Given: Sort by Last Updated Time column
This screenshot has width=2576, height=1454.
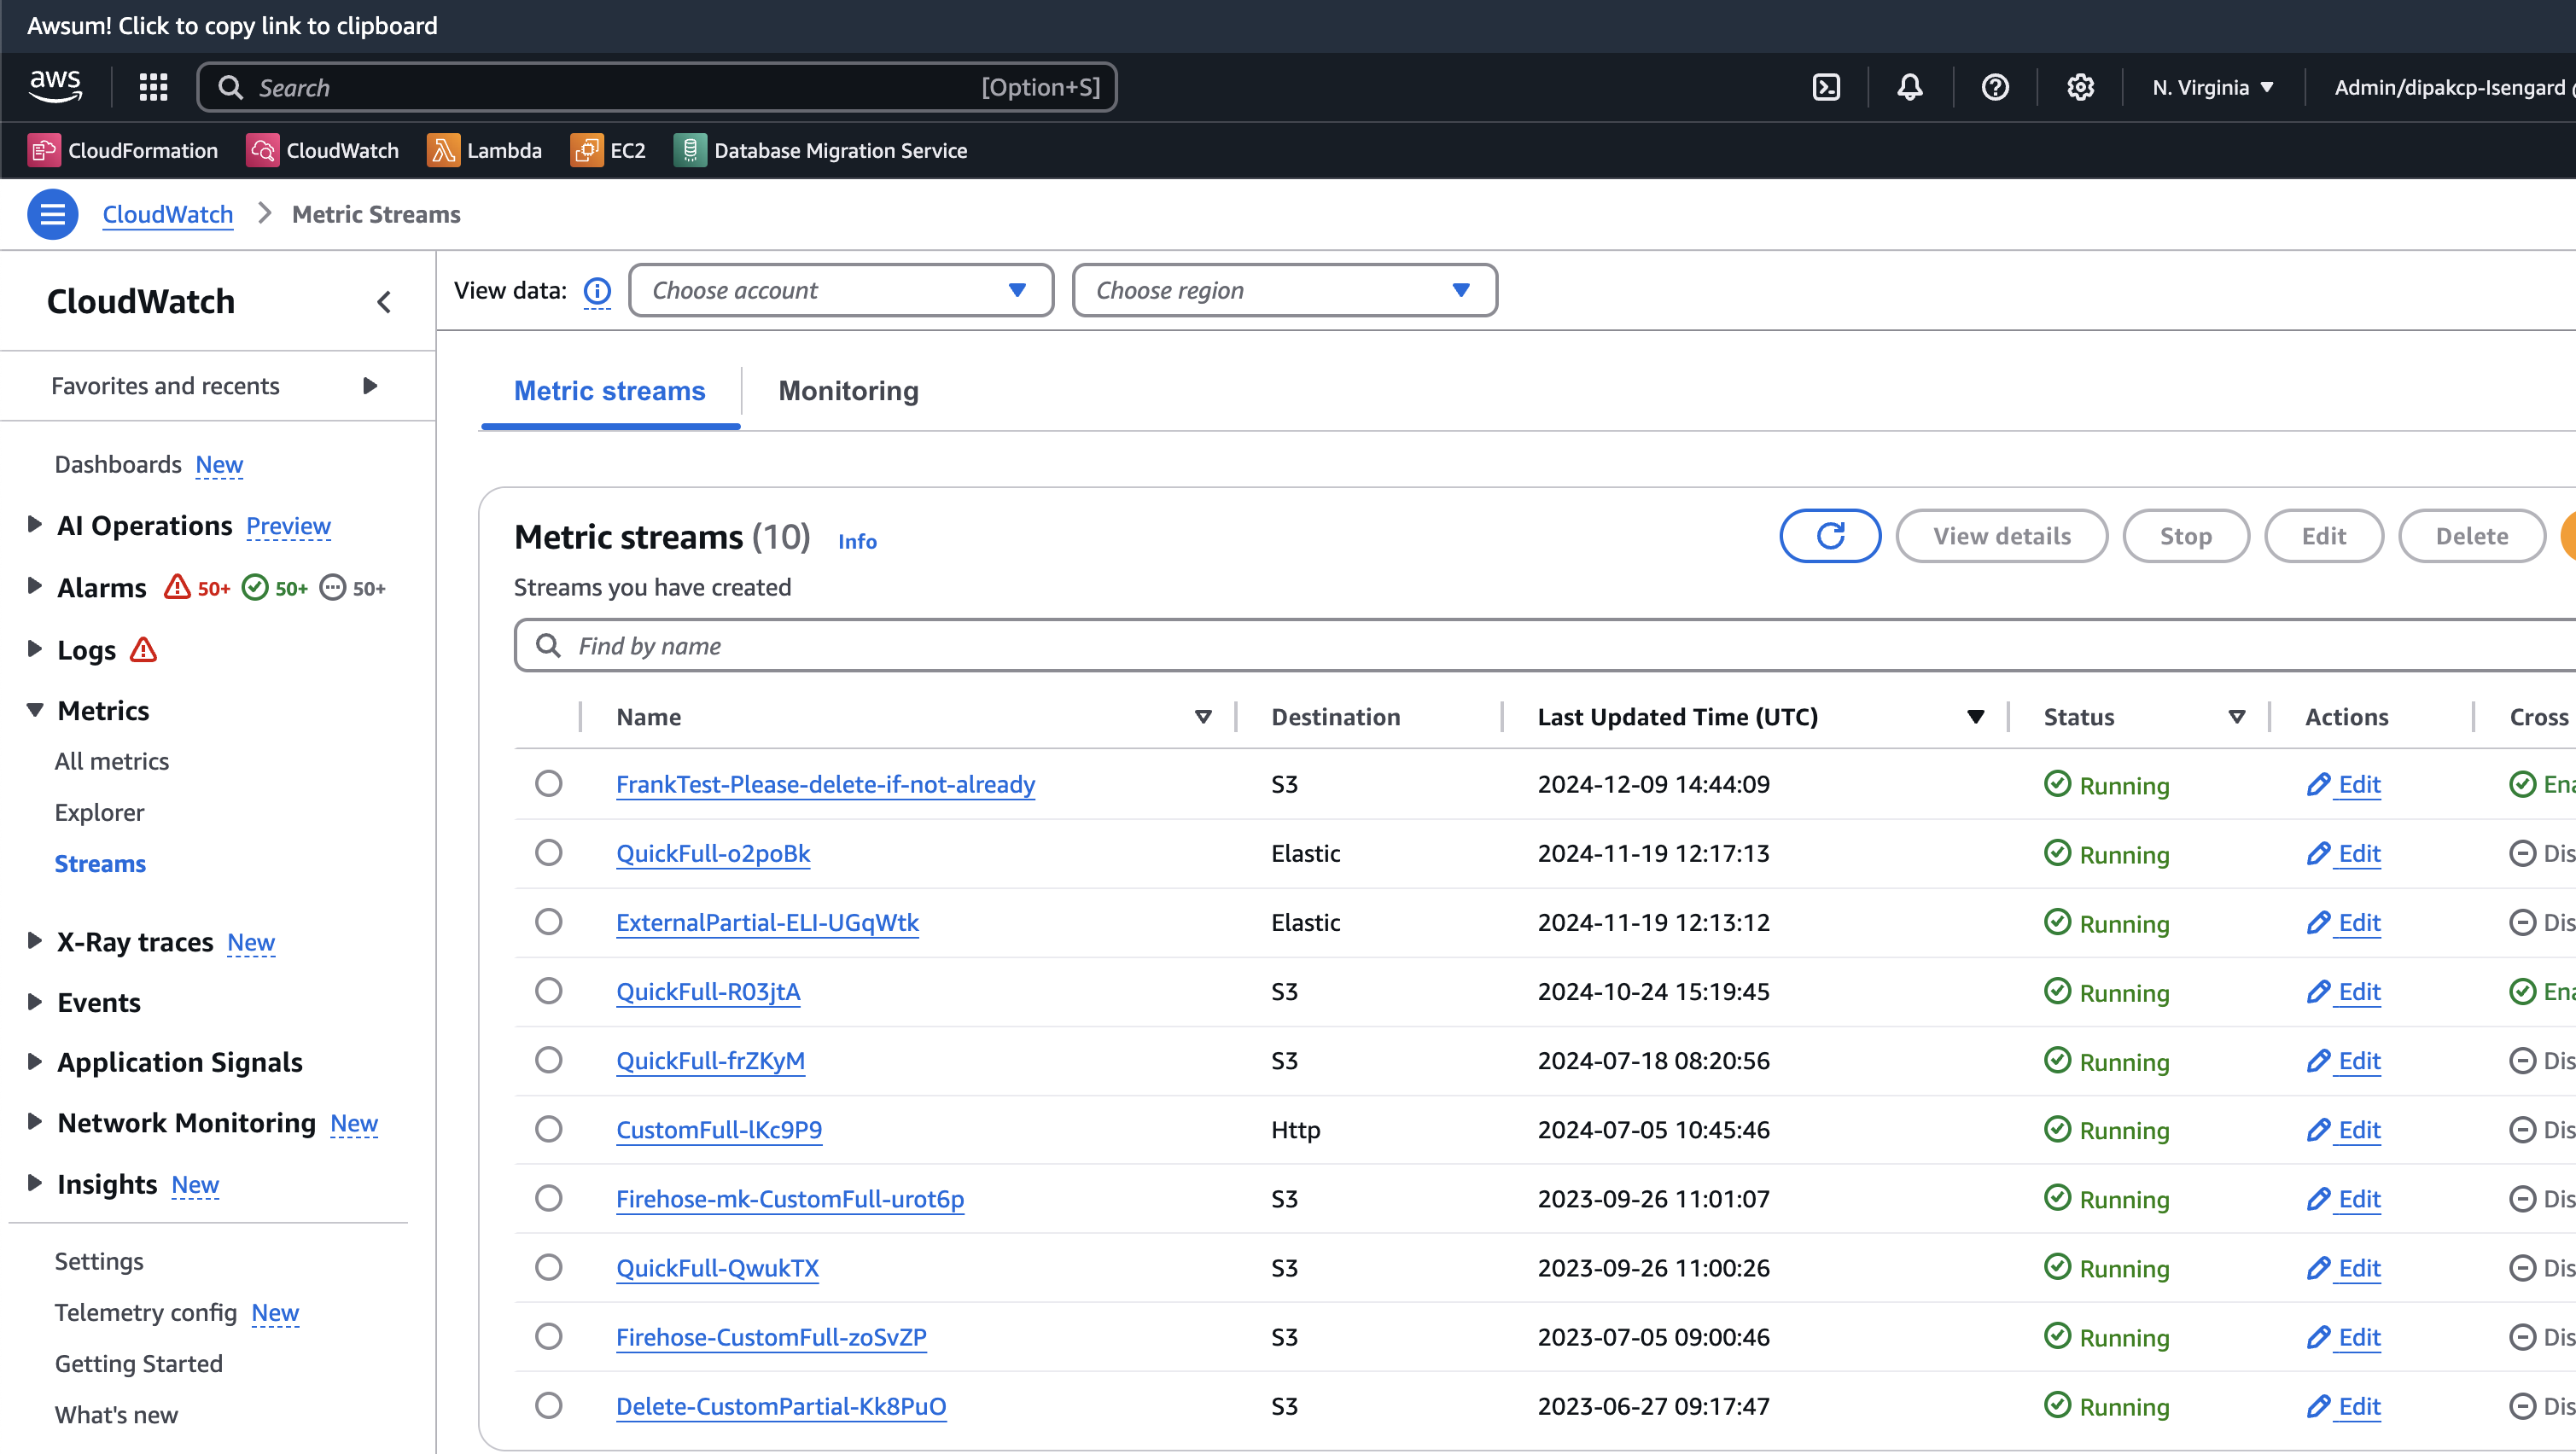Looking at the screenshot, I should pyautogui.click(x=1975, y=717).
